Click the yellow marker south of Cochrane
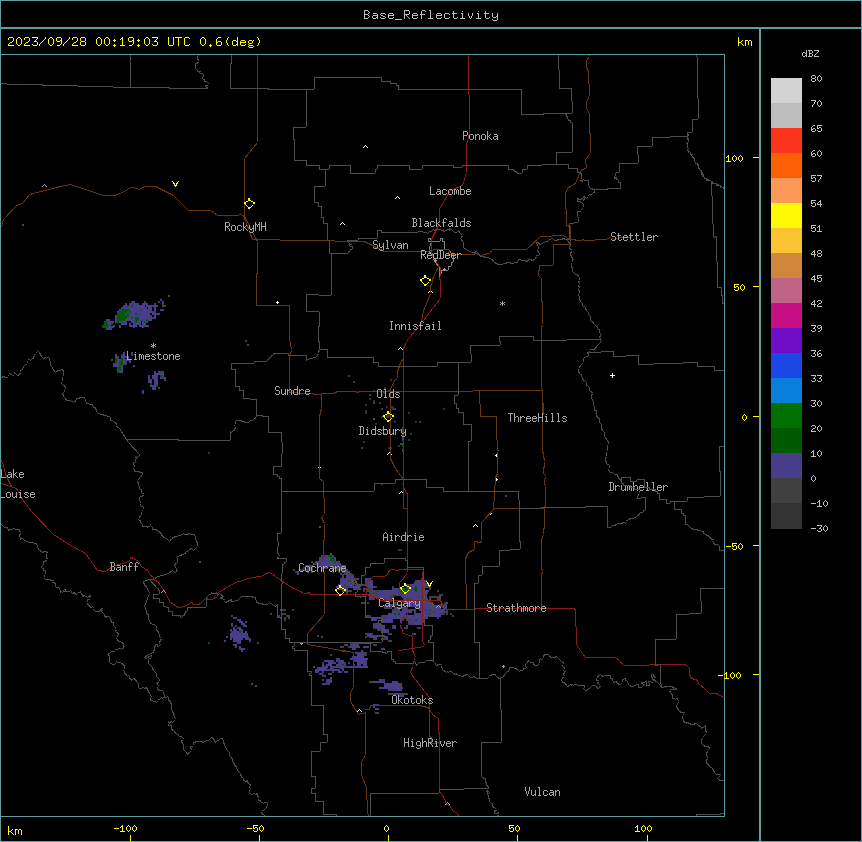The image size is (862, 842). pos(340,590)
